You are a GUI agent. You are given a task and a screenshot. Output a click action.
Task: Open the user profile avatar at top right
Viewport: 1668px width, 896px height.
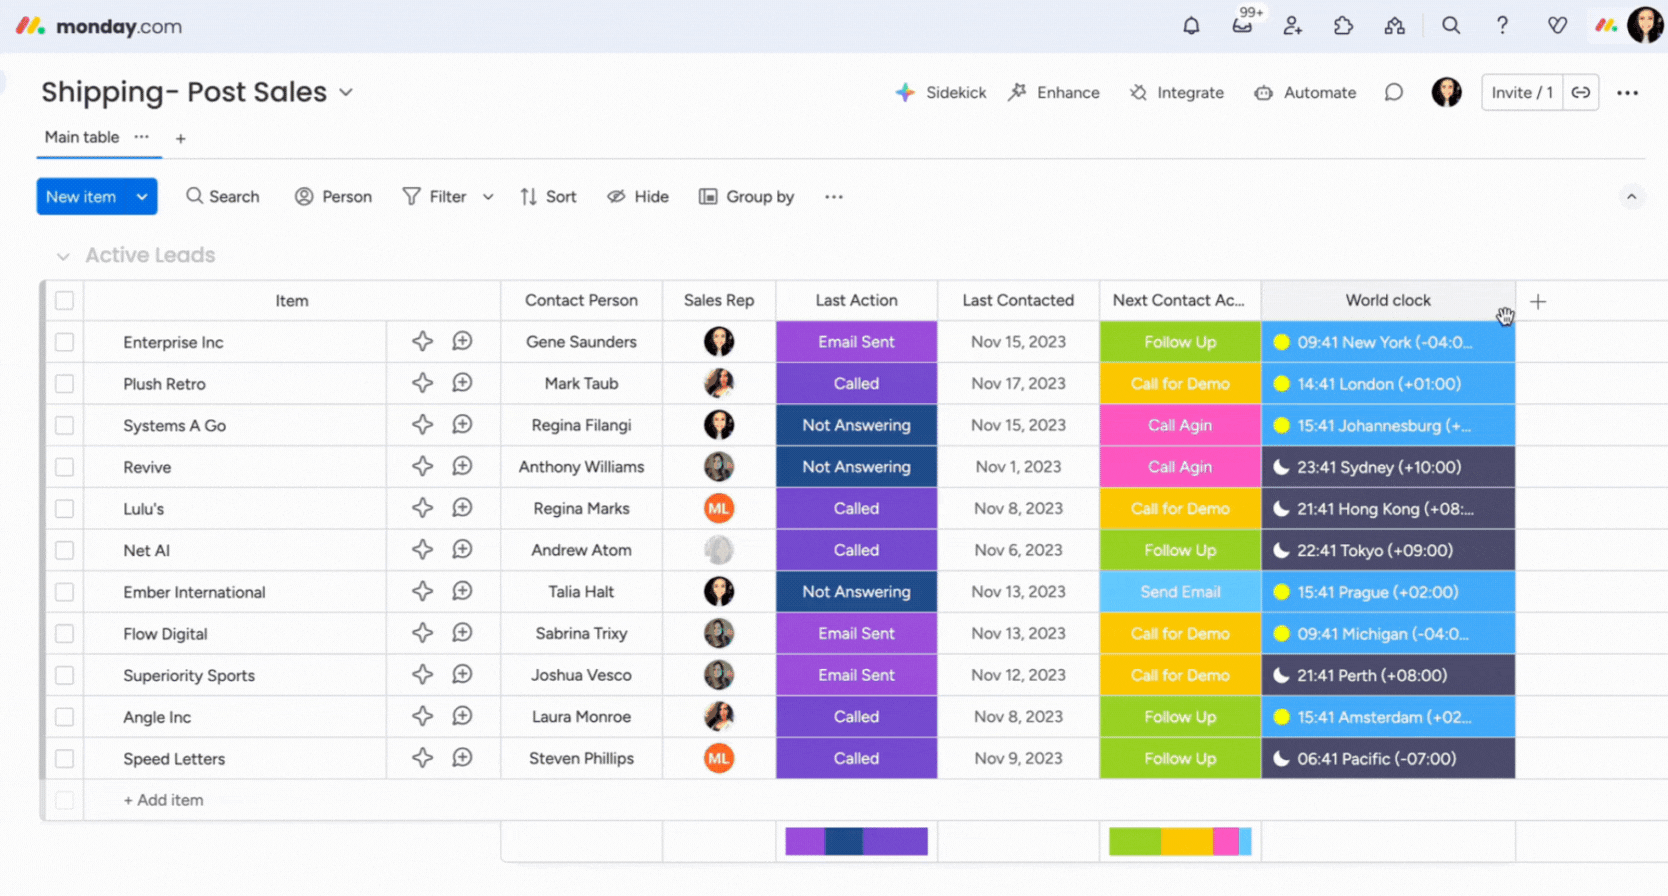click(x=1645, y=25)
